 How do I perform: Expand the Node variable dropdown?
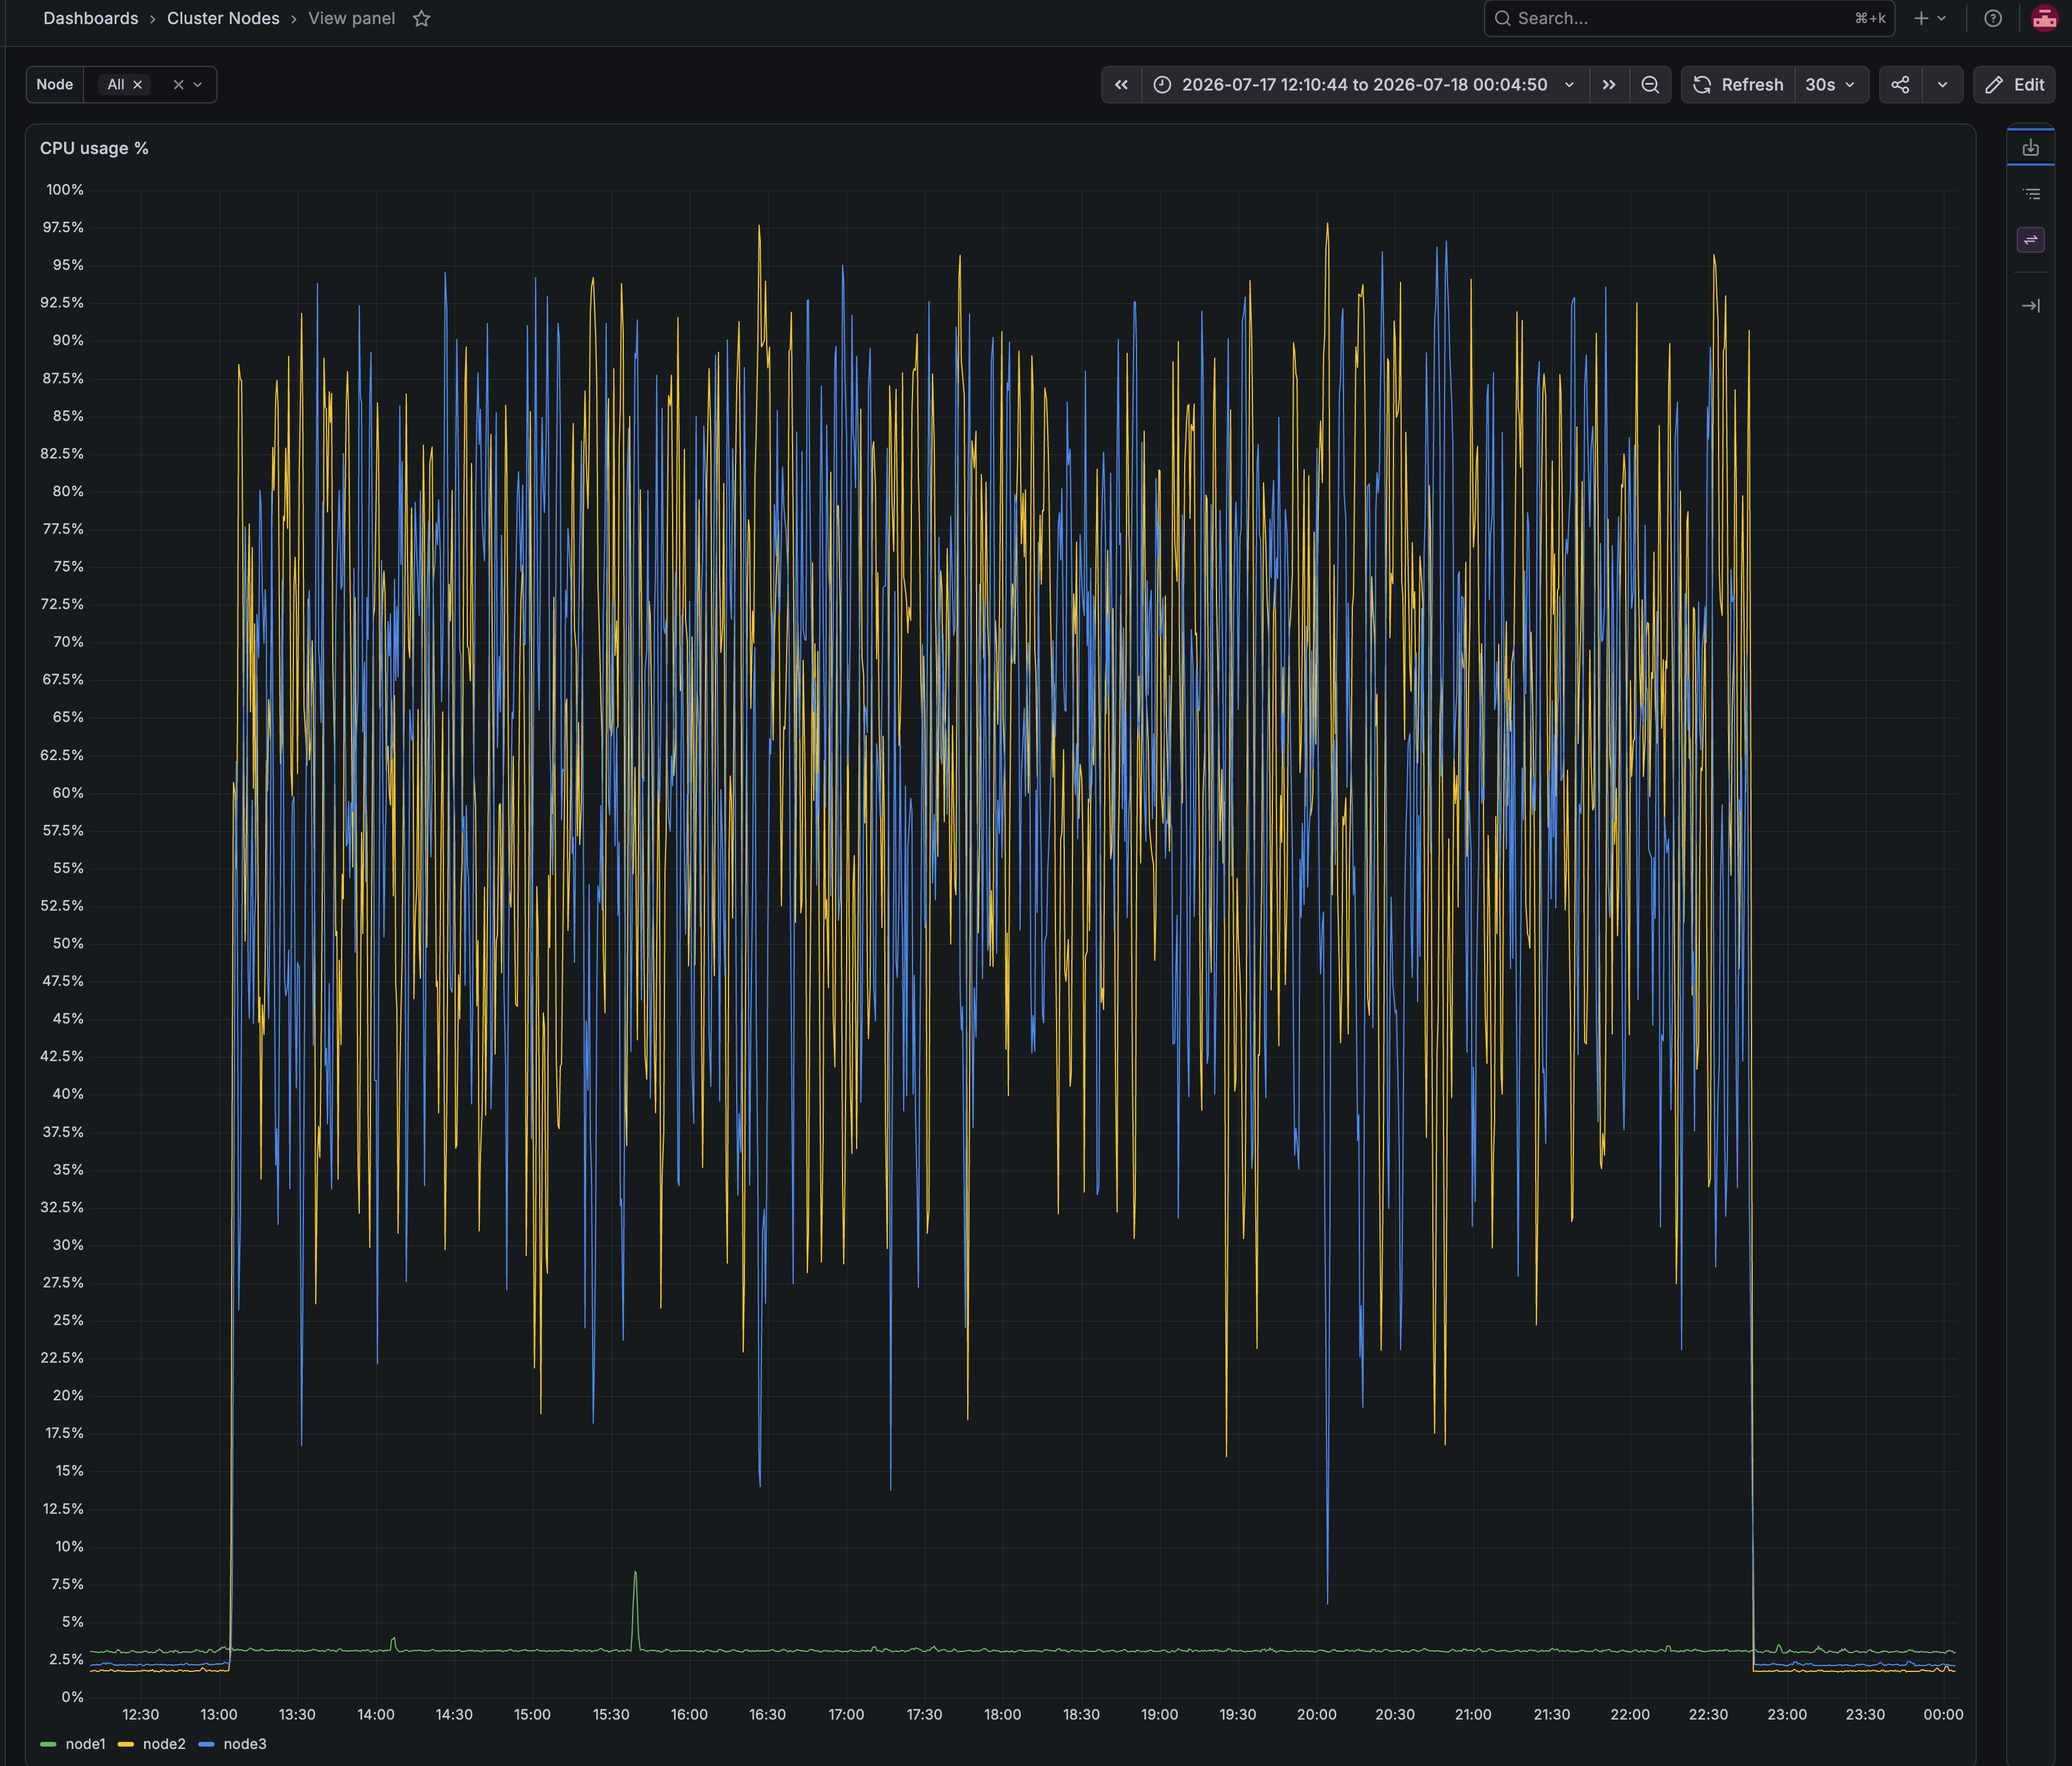point(198,85)
